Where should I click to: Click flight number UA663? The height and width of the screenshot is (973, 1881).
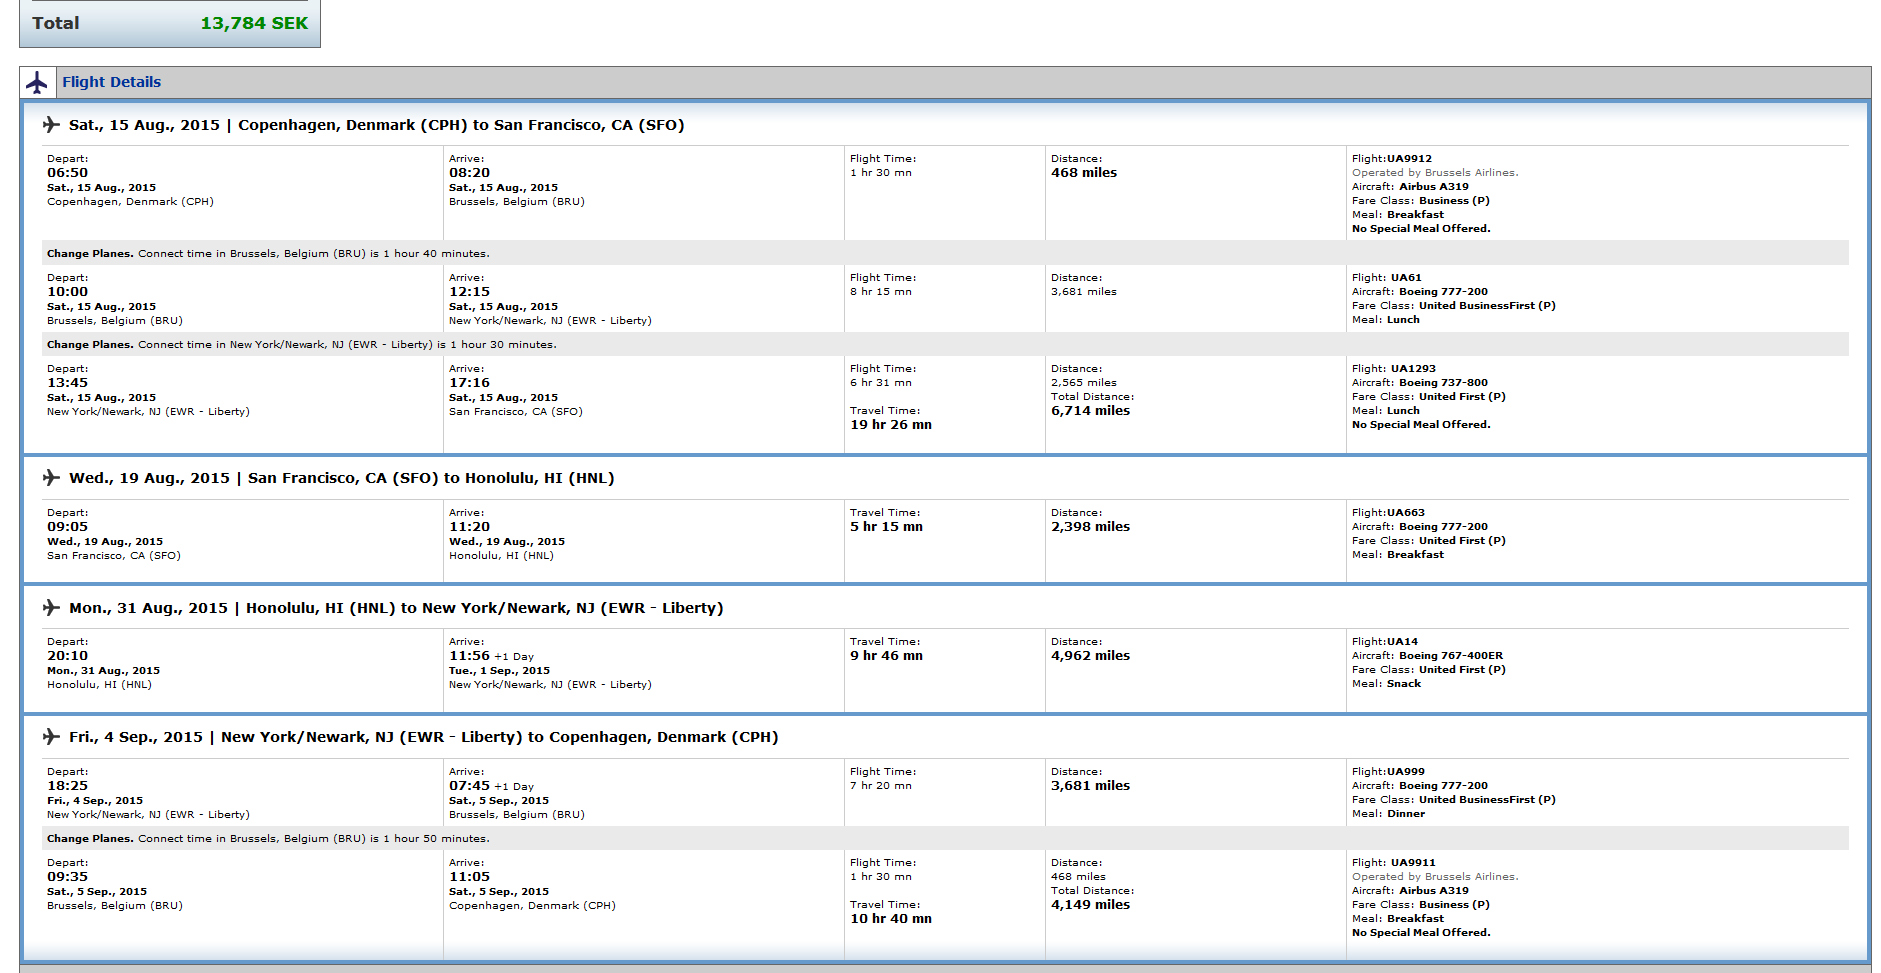click(x=1405, y=512)
